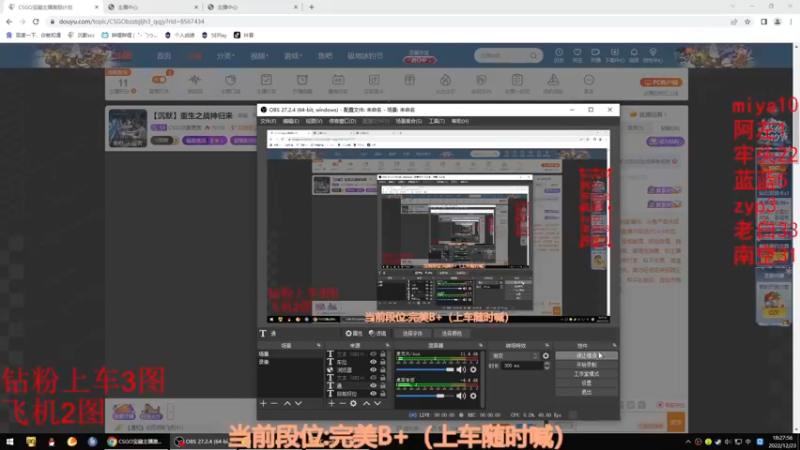Move the selected scene down

click(x=298, y=404)
